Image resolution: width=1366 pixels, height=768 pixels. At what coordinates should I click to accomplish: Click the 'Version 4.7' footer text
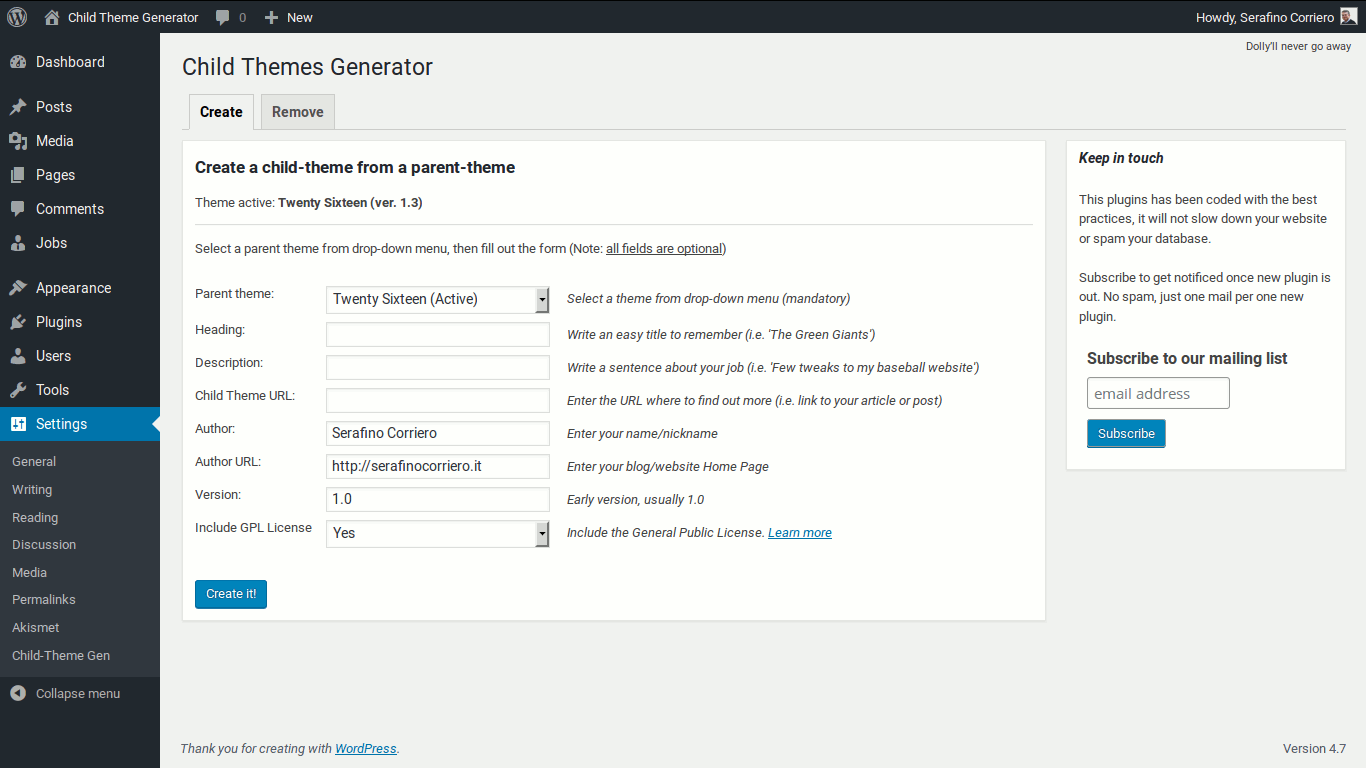coord(1315,749)
